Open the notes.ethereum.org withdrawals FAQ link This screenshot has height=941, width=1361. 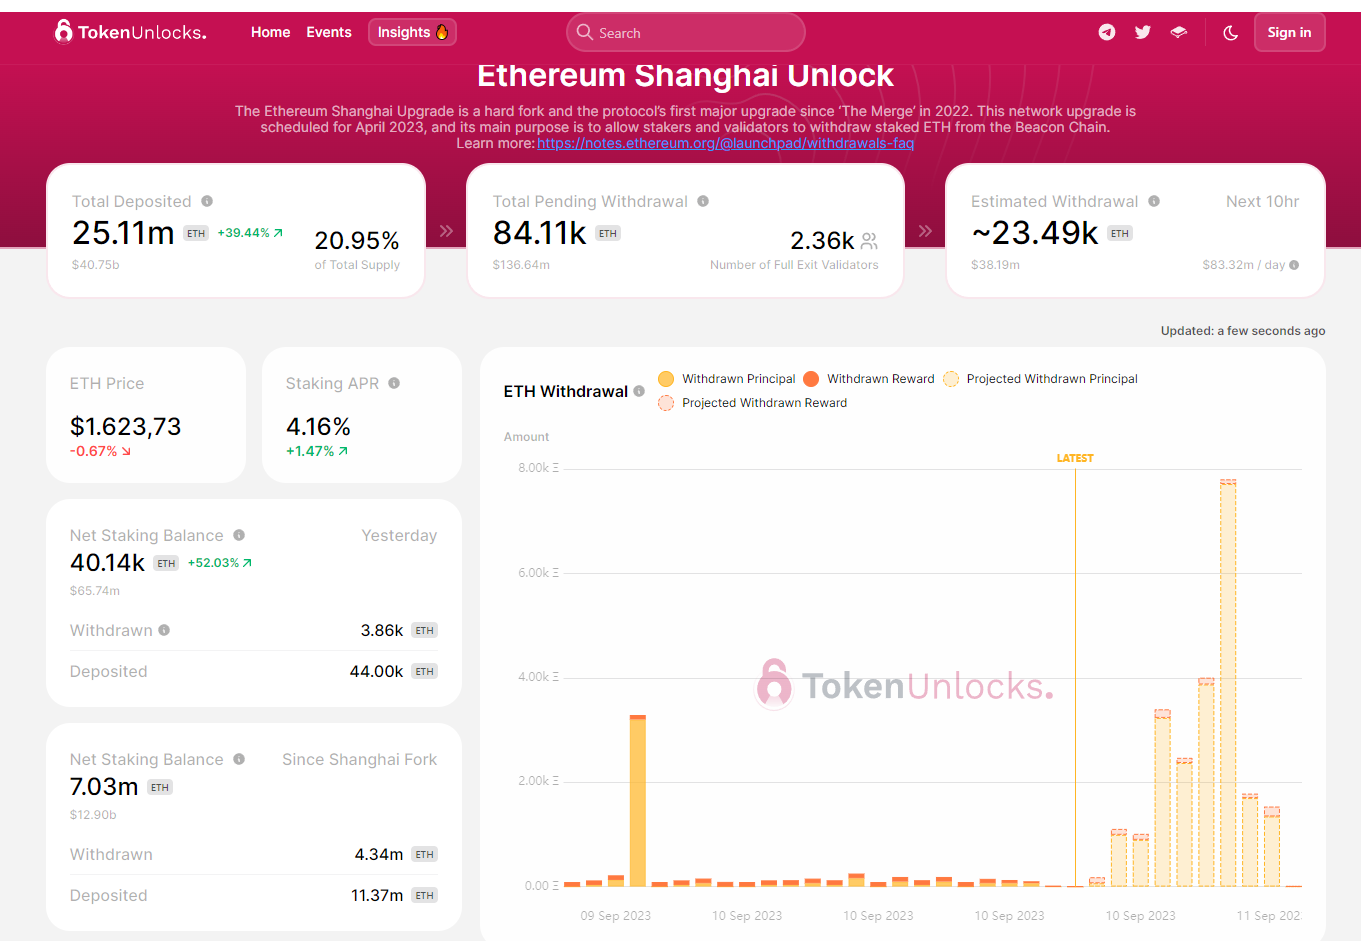725,143
